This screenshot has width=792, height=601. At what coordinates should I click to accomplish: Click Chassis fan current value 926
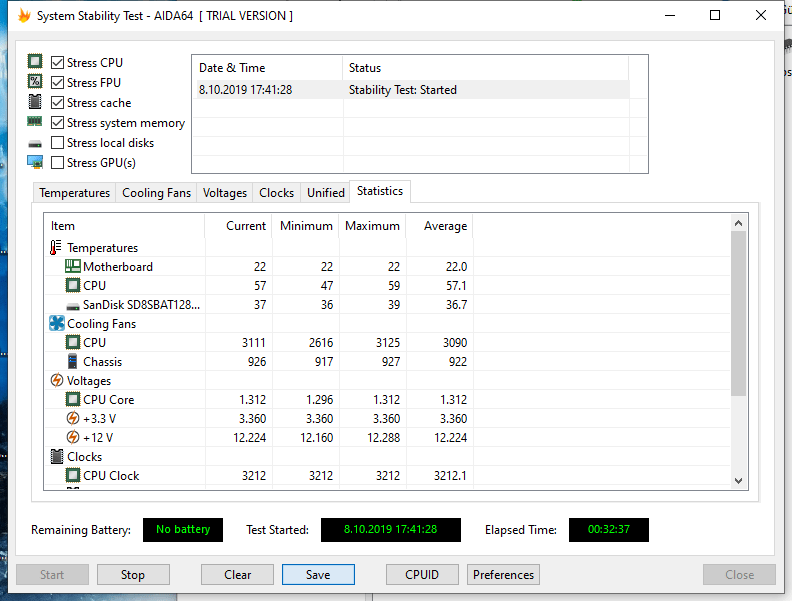[x=257, y=362]
